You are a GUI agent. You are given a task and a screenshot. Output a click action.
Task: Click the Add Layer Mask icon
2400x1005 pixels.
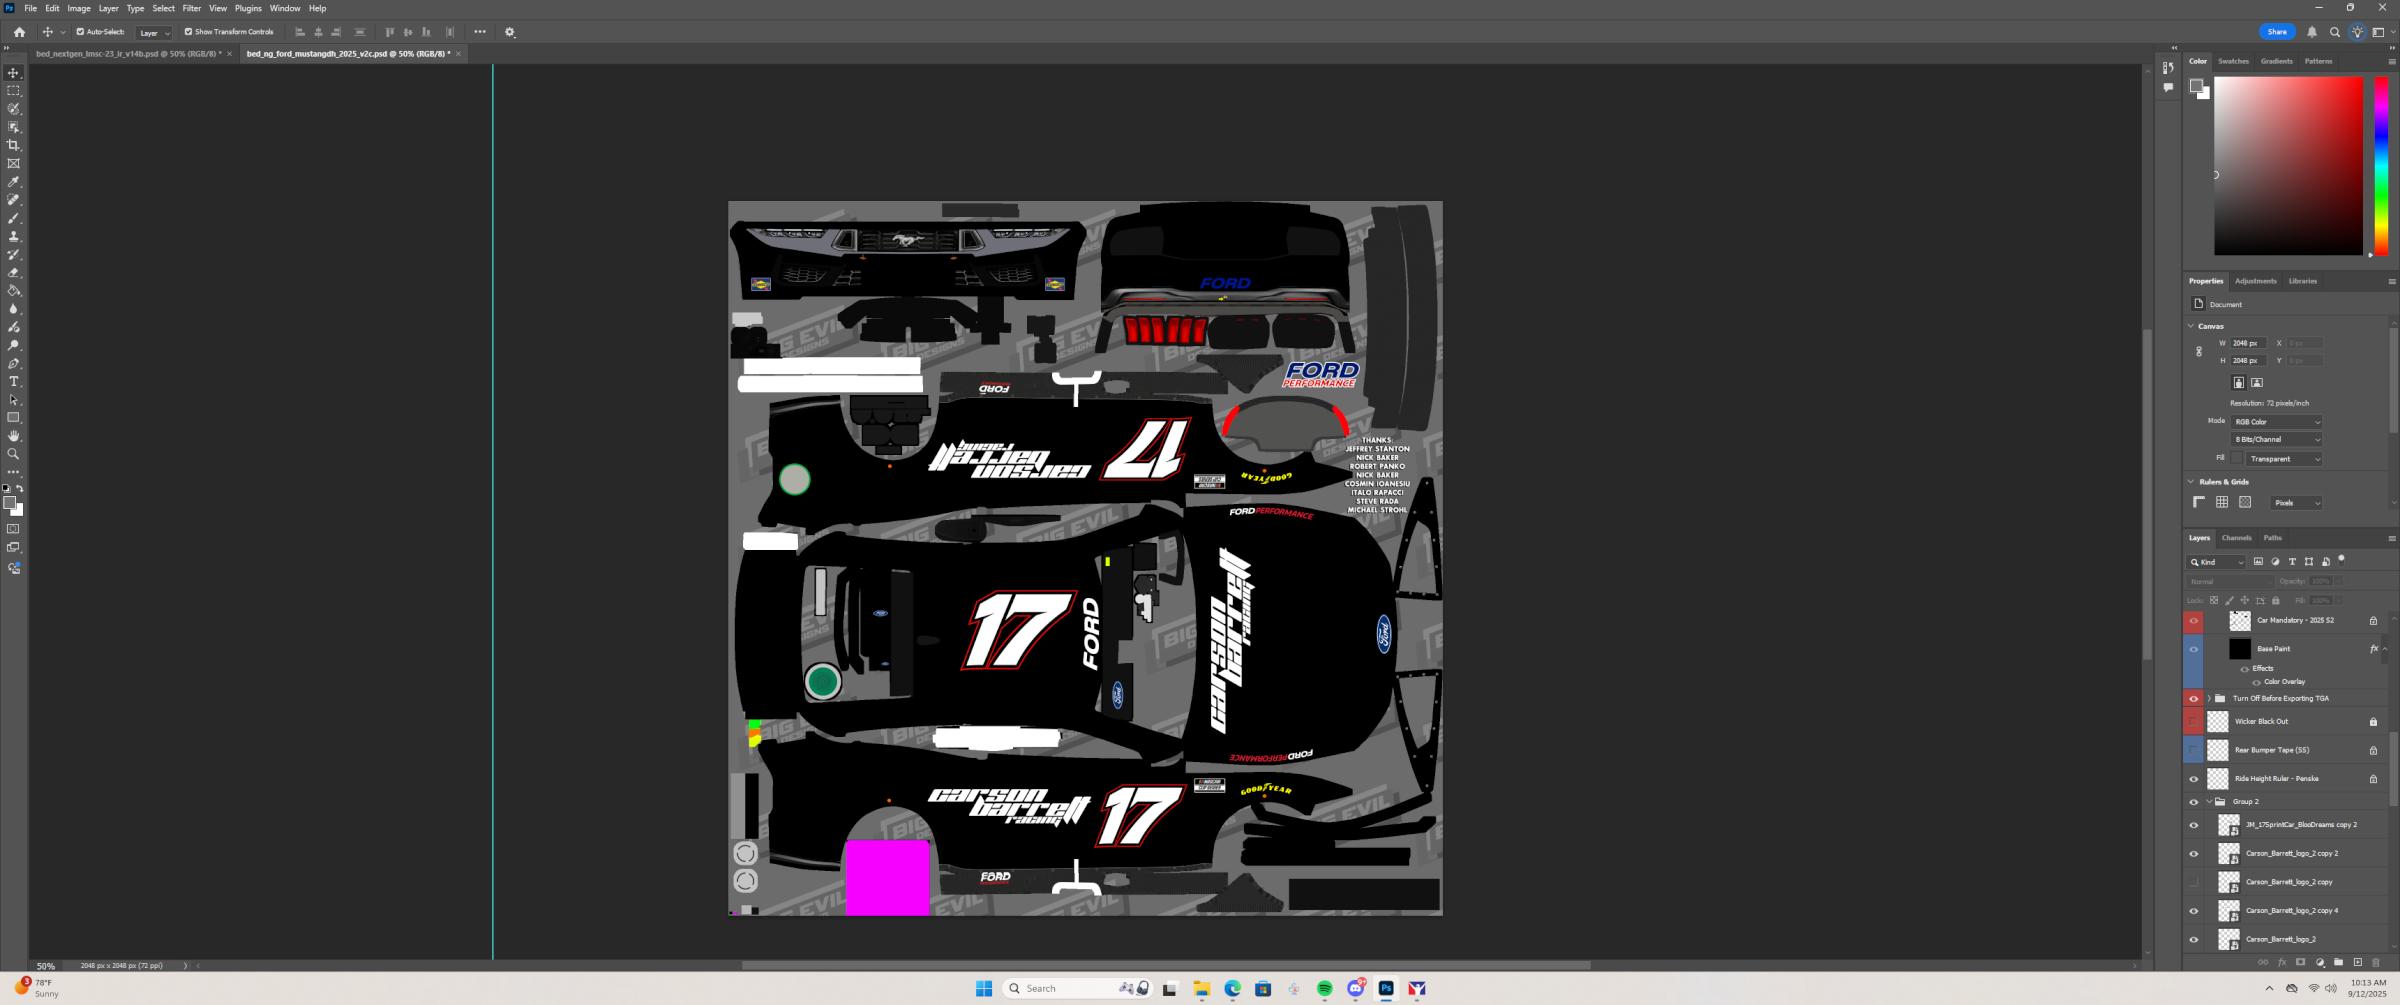click(2301, 961)
